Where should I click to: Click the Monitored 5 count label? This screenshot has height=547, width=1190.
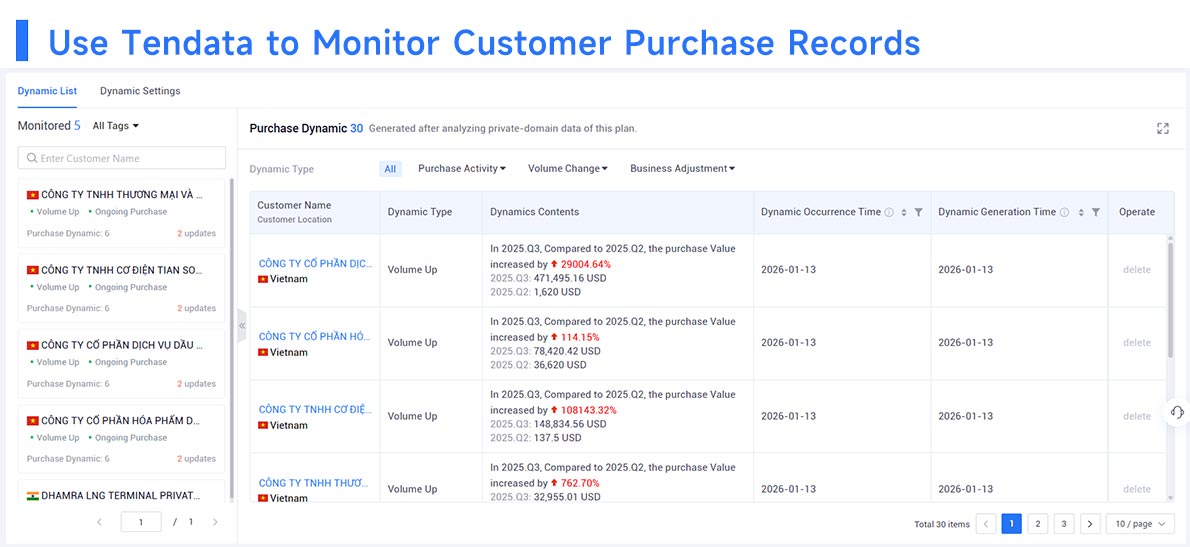[x=49, y=126]
